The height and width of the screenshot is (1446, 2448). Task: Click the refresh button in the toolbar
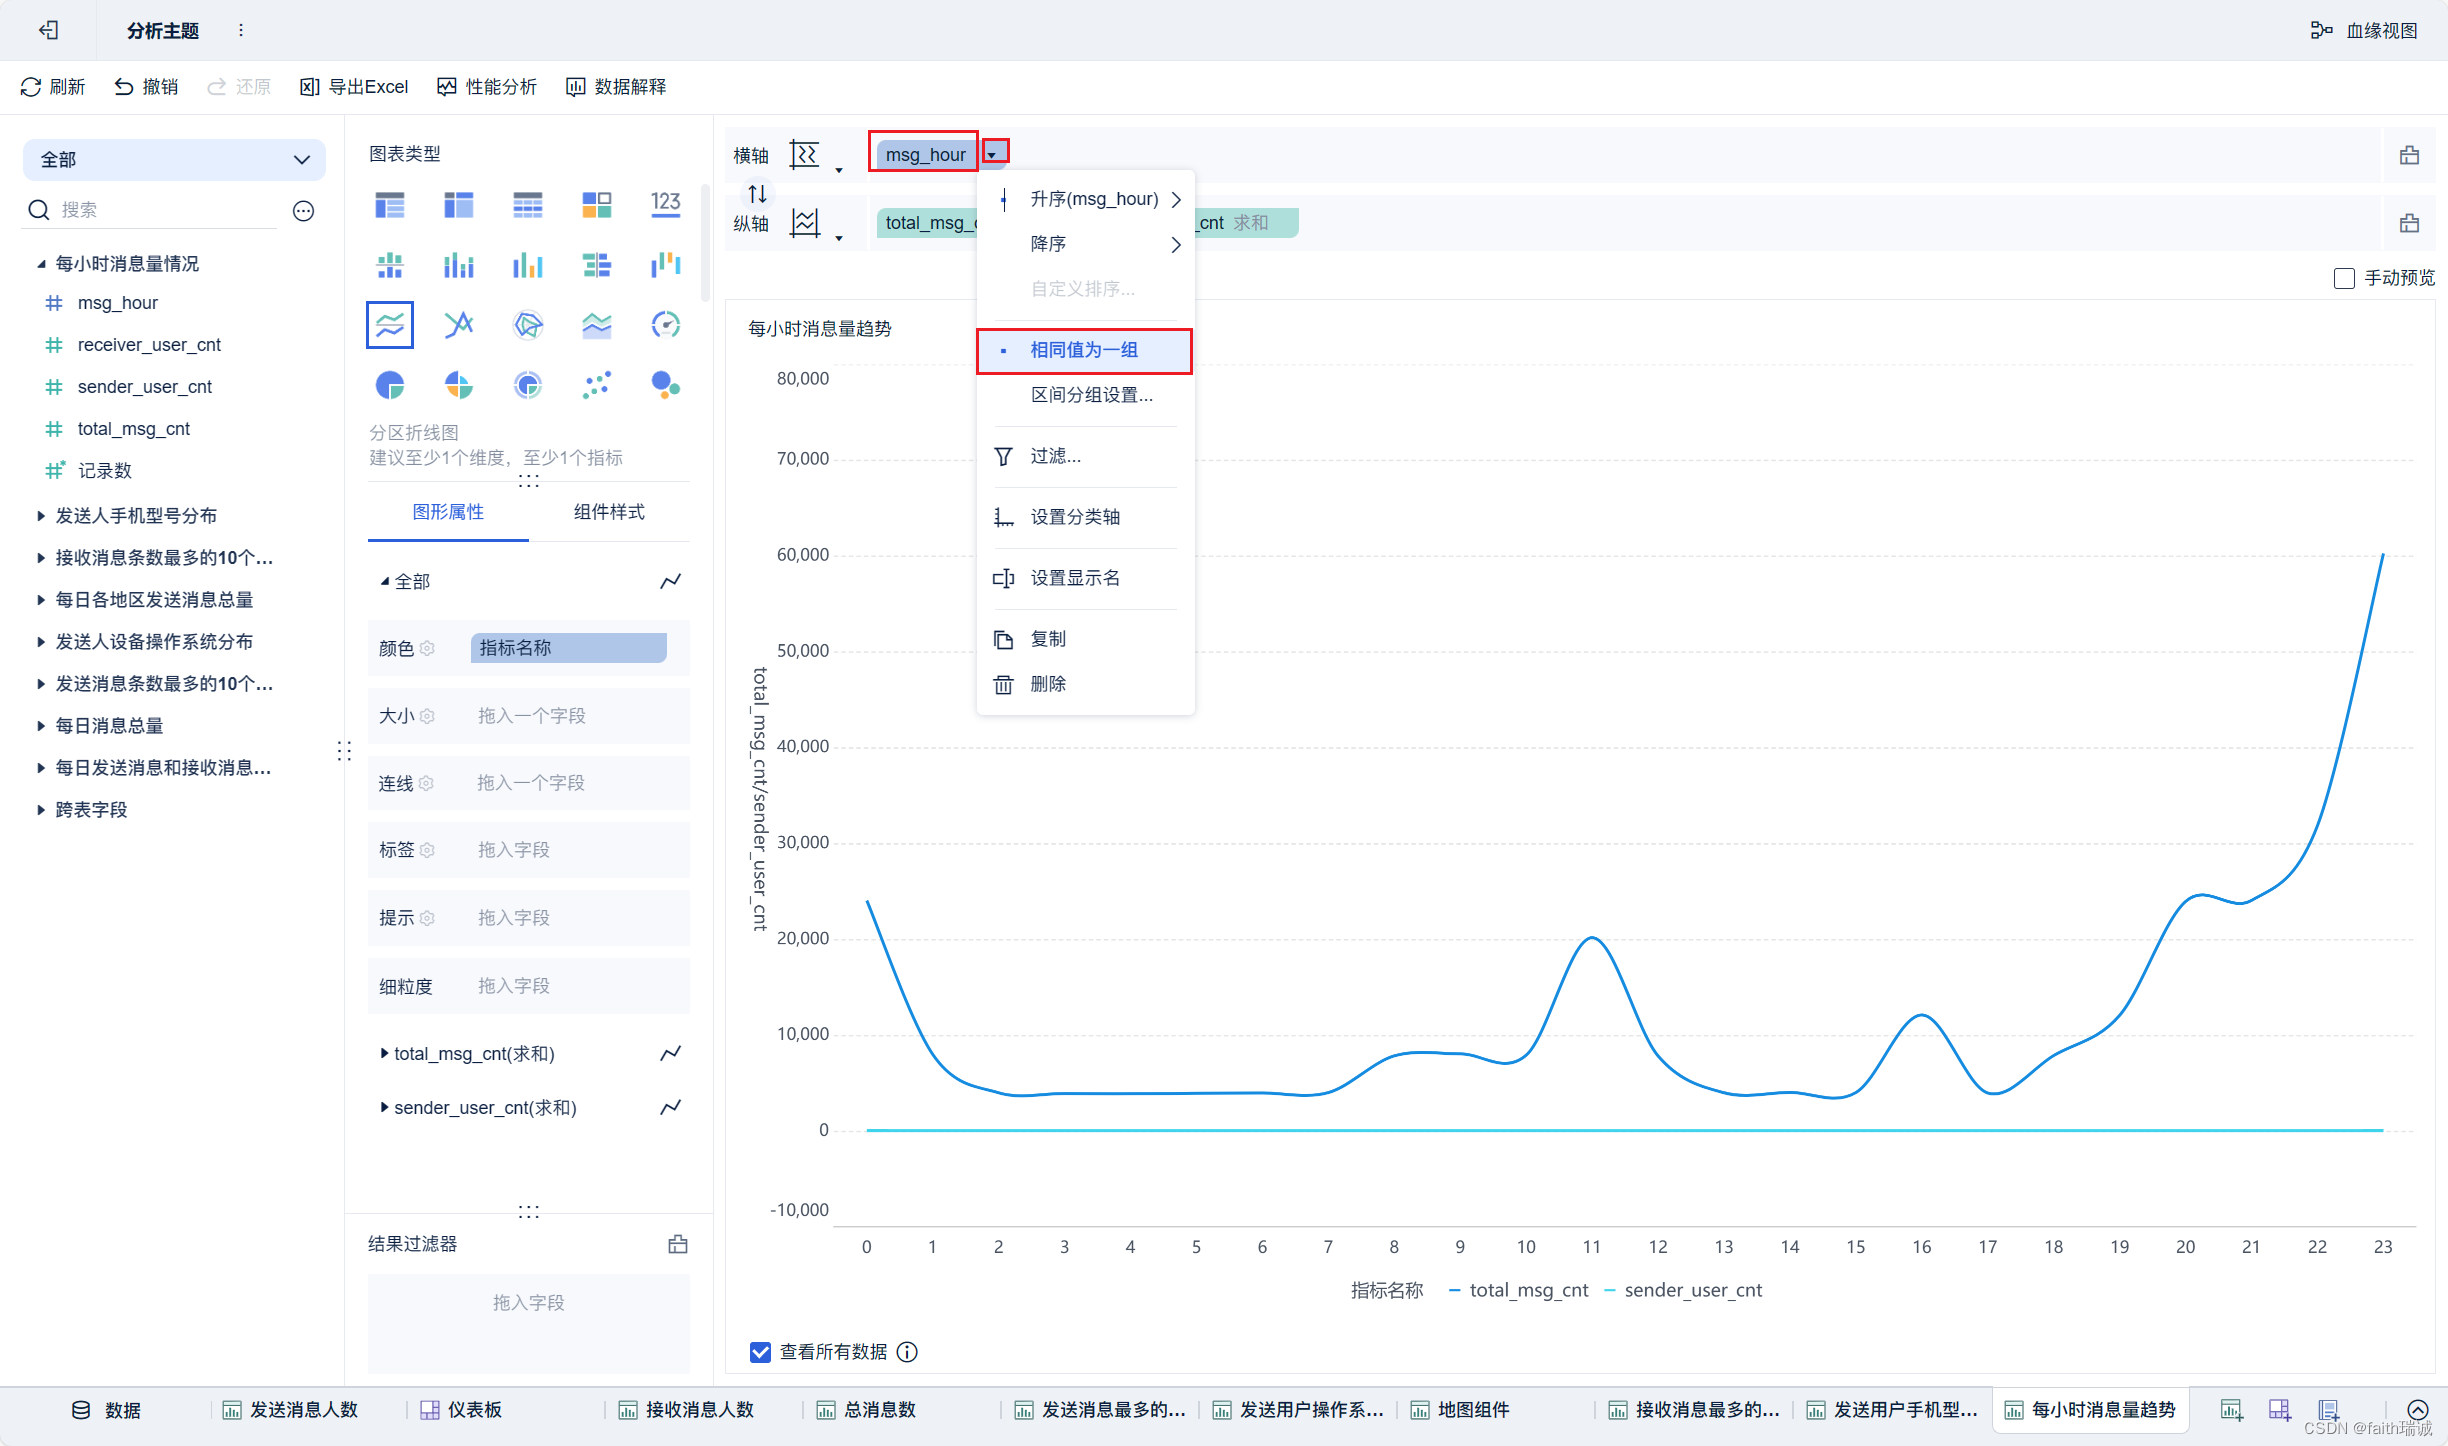click(x=53, y=87)
